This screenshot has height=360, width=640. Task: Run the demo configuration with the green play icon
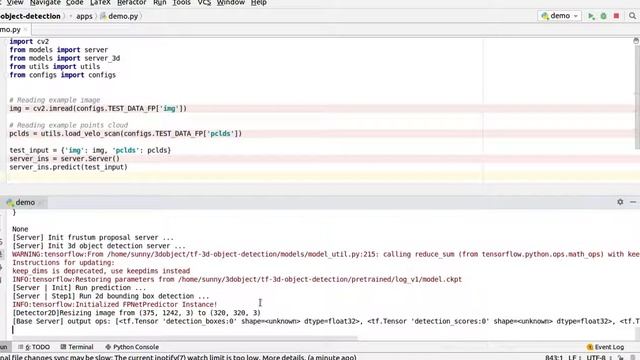click(591, 16)
